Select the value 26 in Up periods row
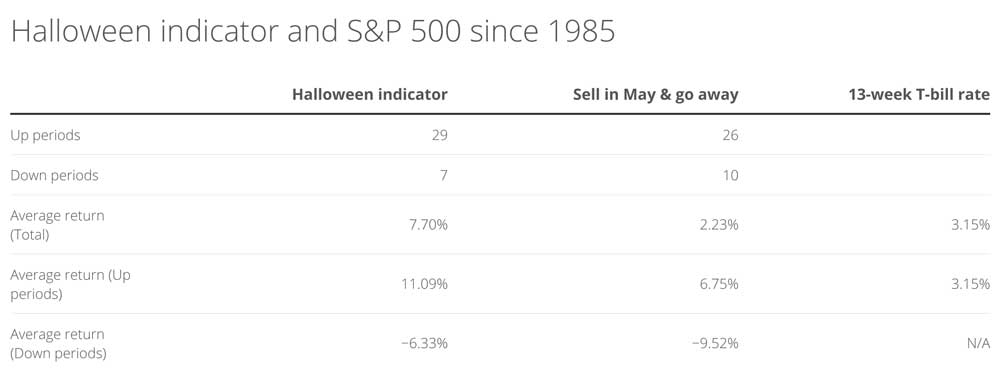 730,135
